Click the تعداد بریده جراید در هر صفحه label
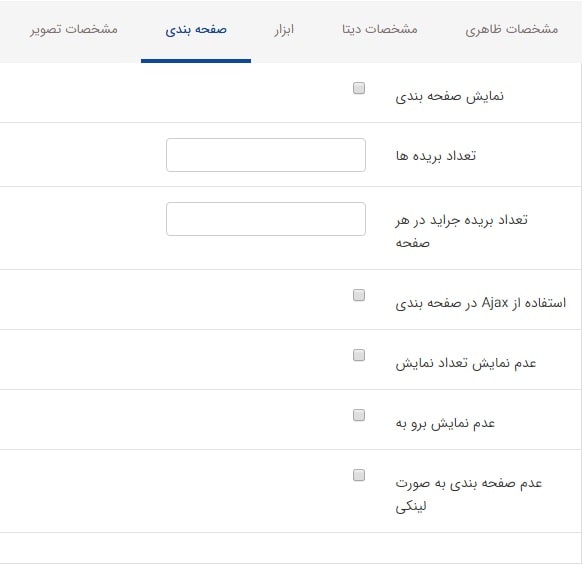 (462, 231)
